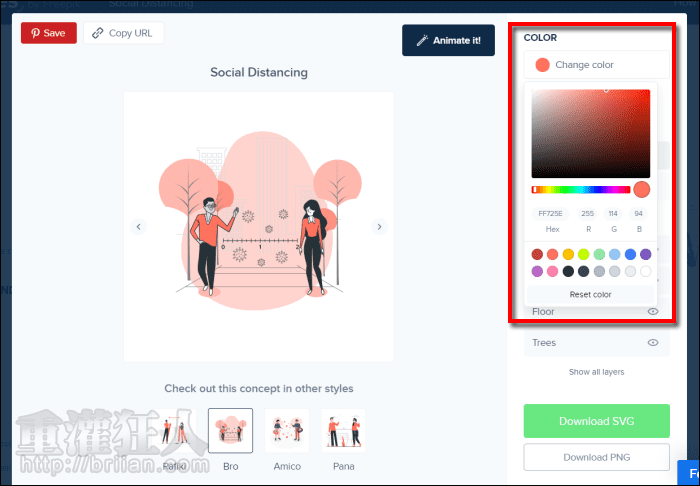Viewport: 700px width, 486px height.
Task: Hide the Trees layer using eye icon
Action: (x=652, y=343)
